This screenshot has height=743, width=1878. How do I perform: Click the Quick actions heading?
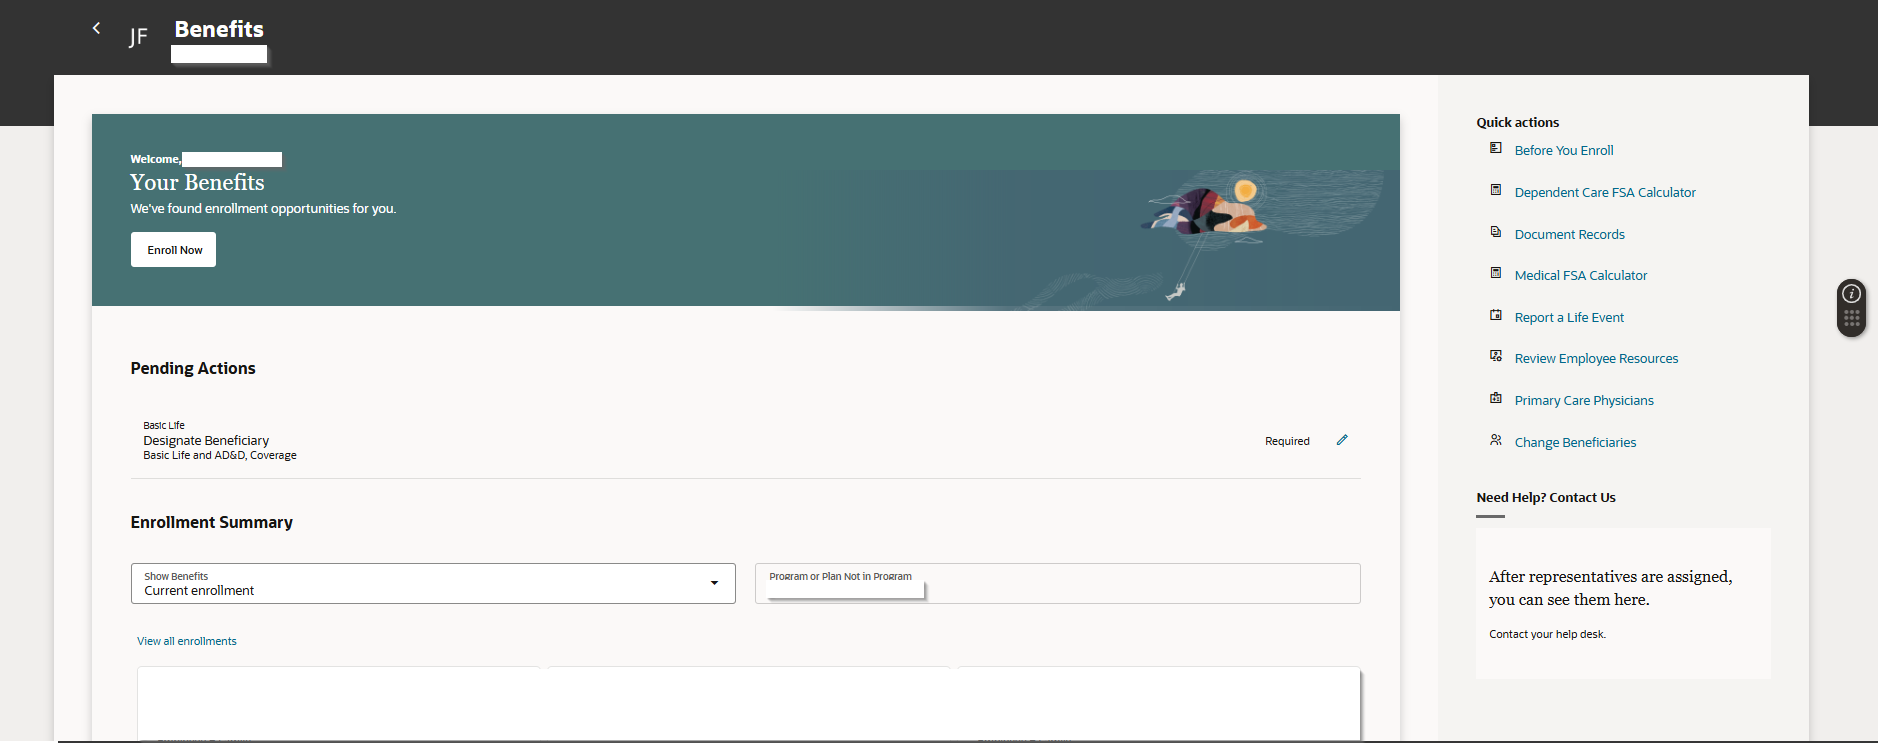coord(1517,122)
